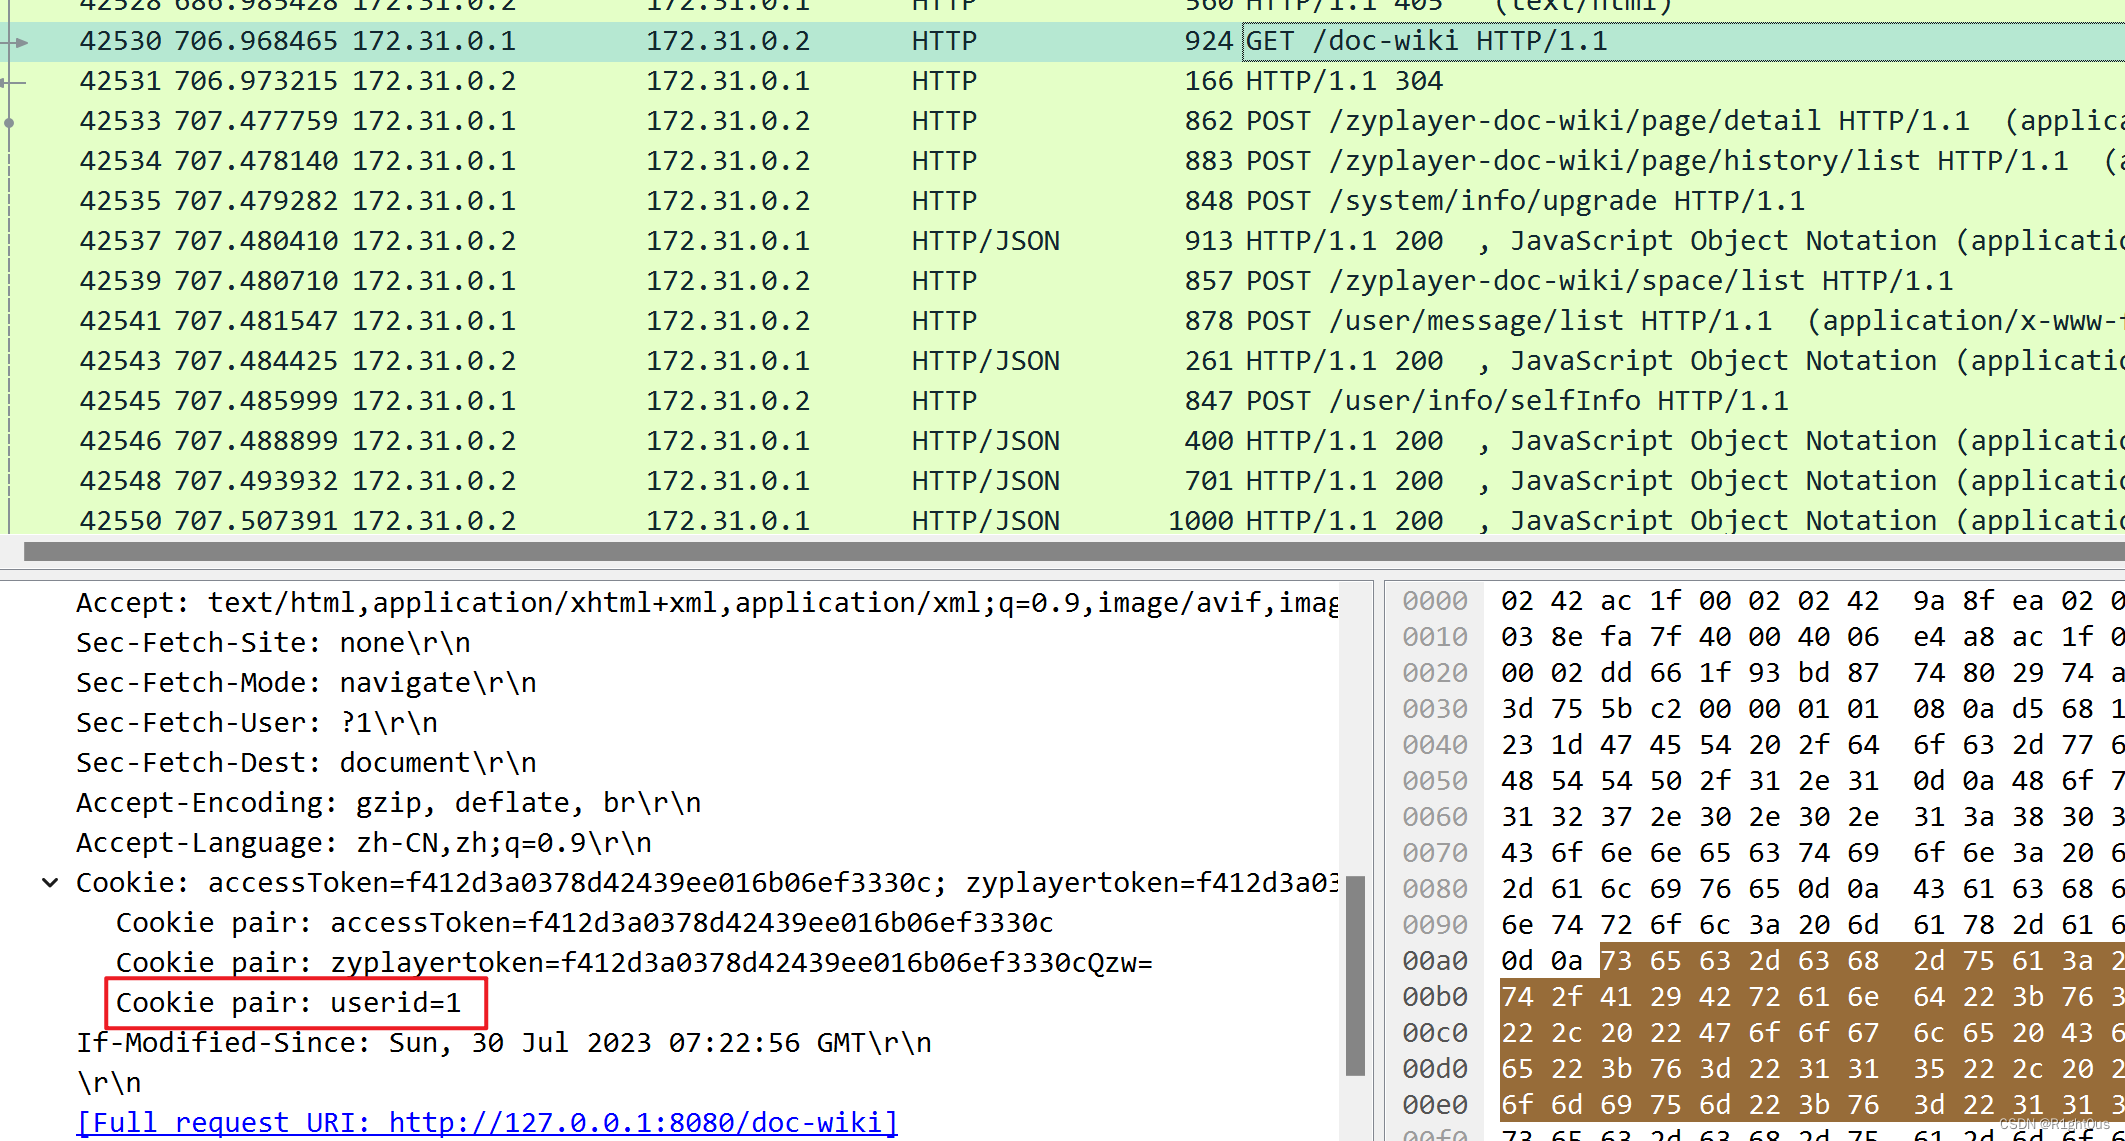
Task: Select the Accept-Language header line
Action: 364,843
